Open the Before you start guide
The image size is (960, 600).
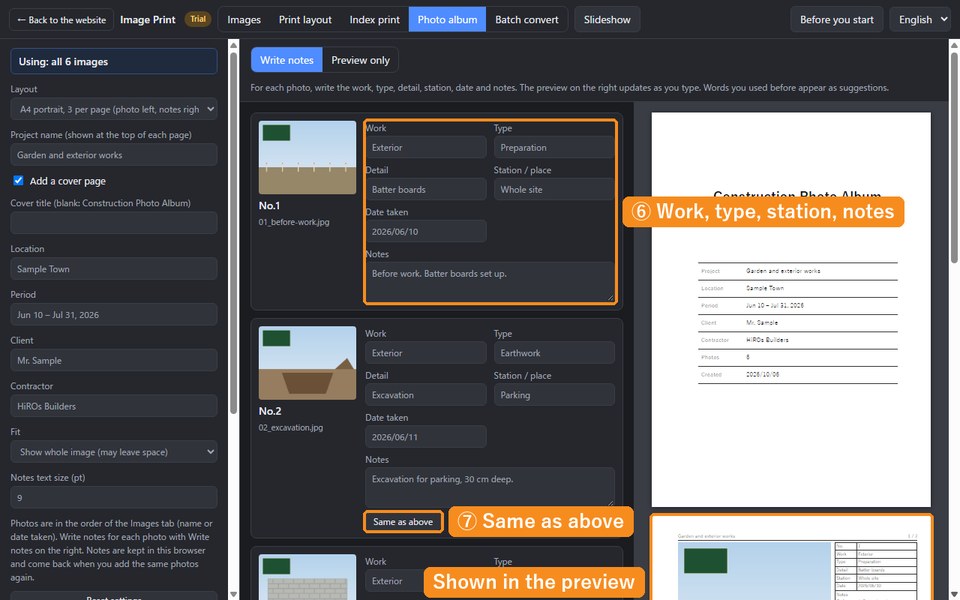(836, 20)
